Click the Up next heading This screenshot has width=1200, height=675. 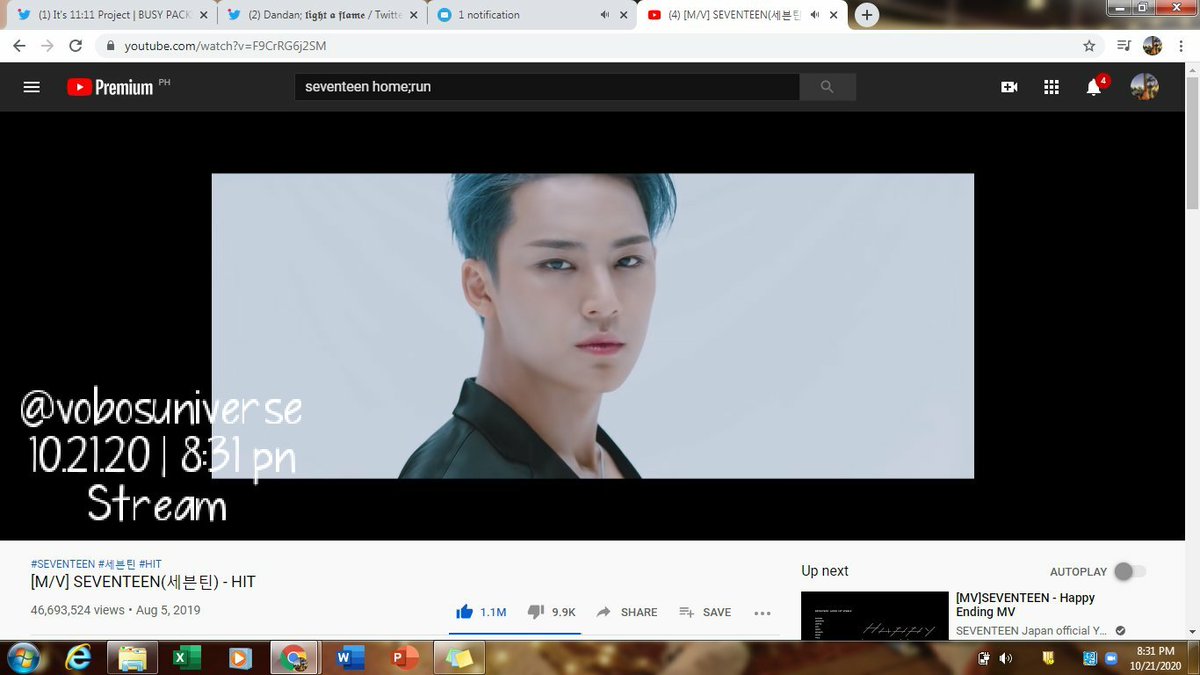(x=824, y=571)
